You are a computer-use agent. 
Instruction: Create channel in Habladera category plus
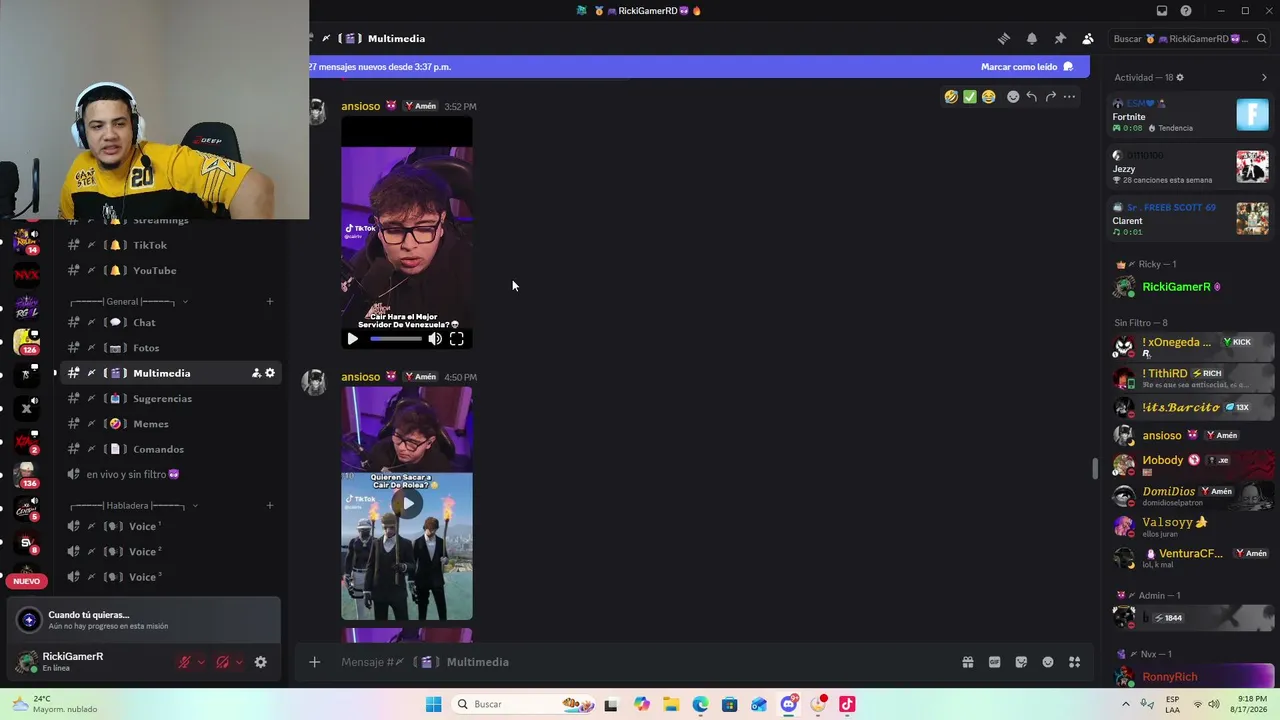[270, 506]
